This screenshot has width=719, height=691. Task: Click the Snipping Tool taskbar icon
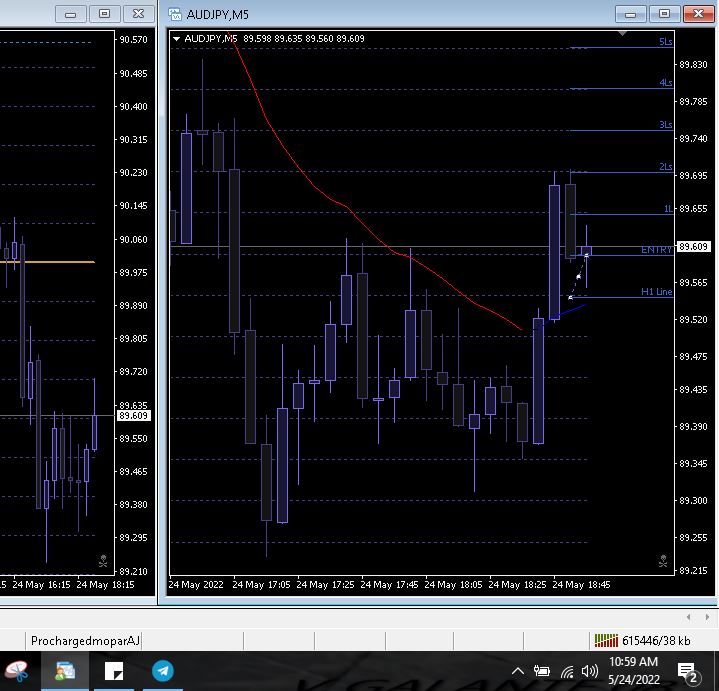[17, 671]
